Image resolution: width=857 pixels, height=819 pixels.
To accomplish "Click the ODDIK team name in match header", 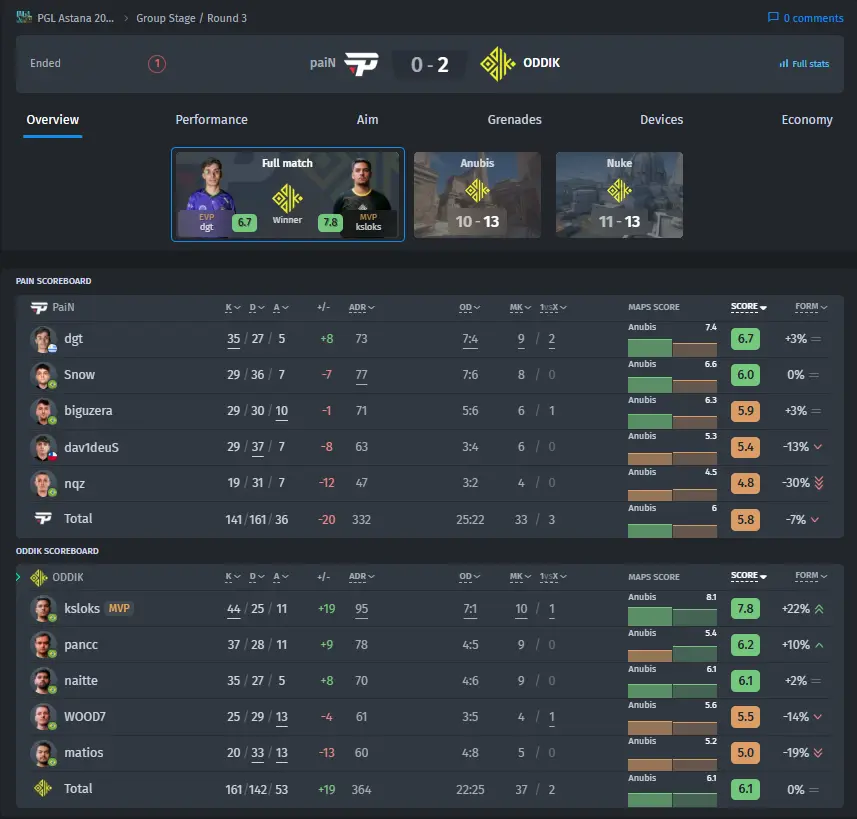I will 542,63.
